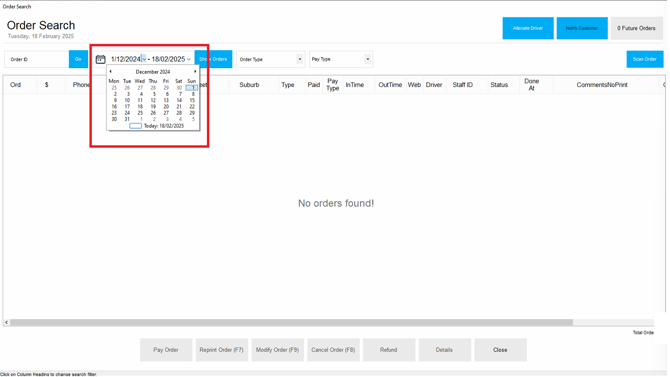Viewport: 670px width, 377px height.
Task: Click the horizontal scrollbar thumb
Action: coord(291,322)
